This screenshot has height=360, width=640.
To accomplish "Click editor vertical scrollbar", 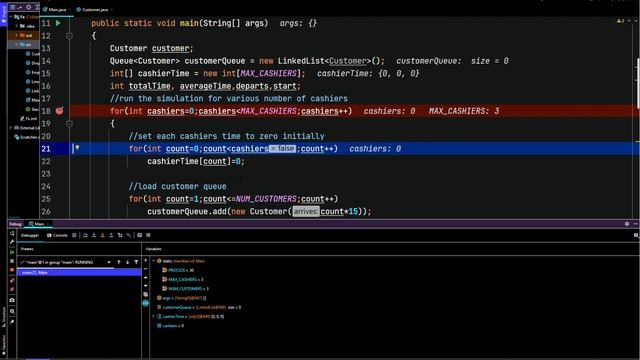I will 638,84.
